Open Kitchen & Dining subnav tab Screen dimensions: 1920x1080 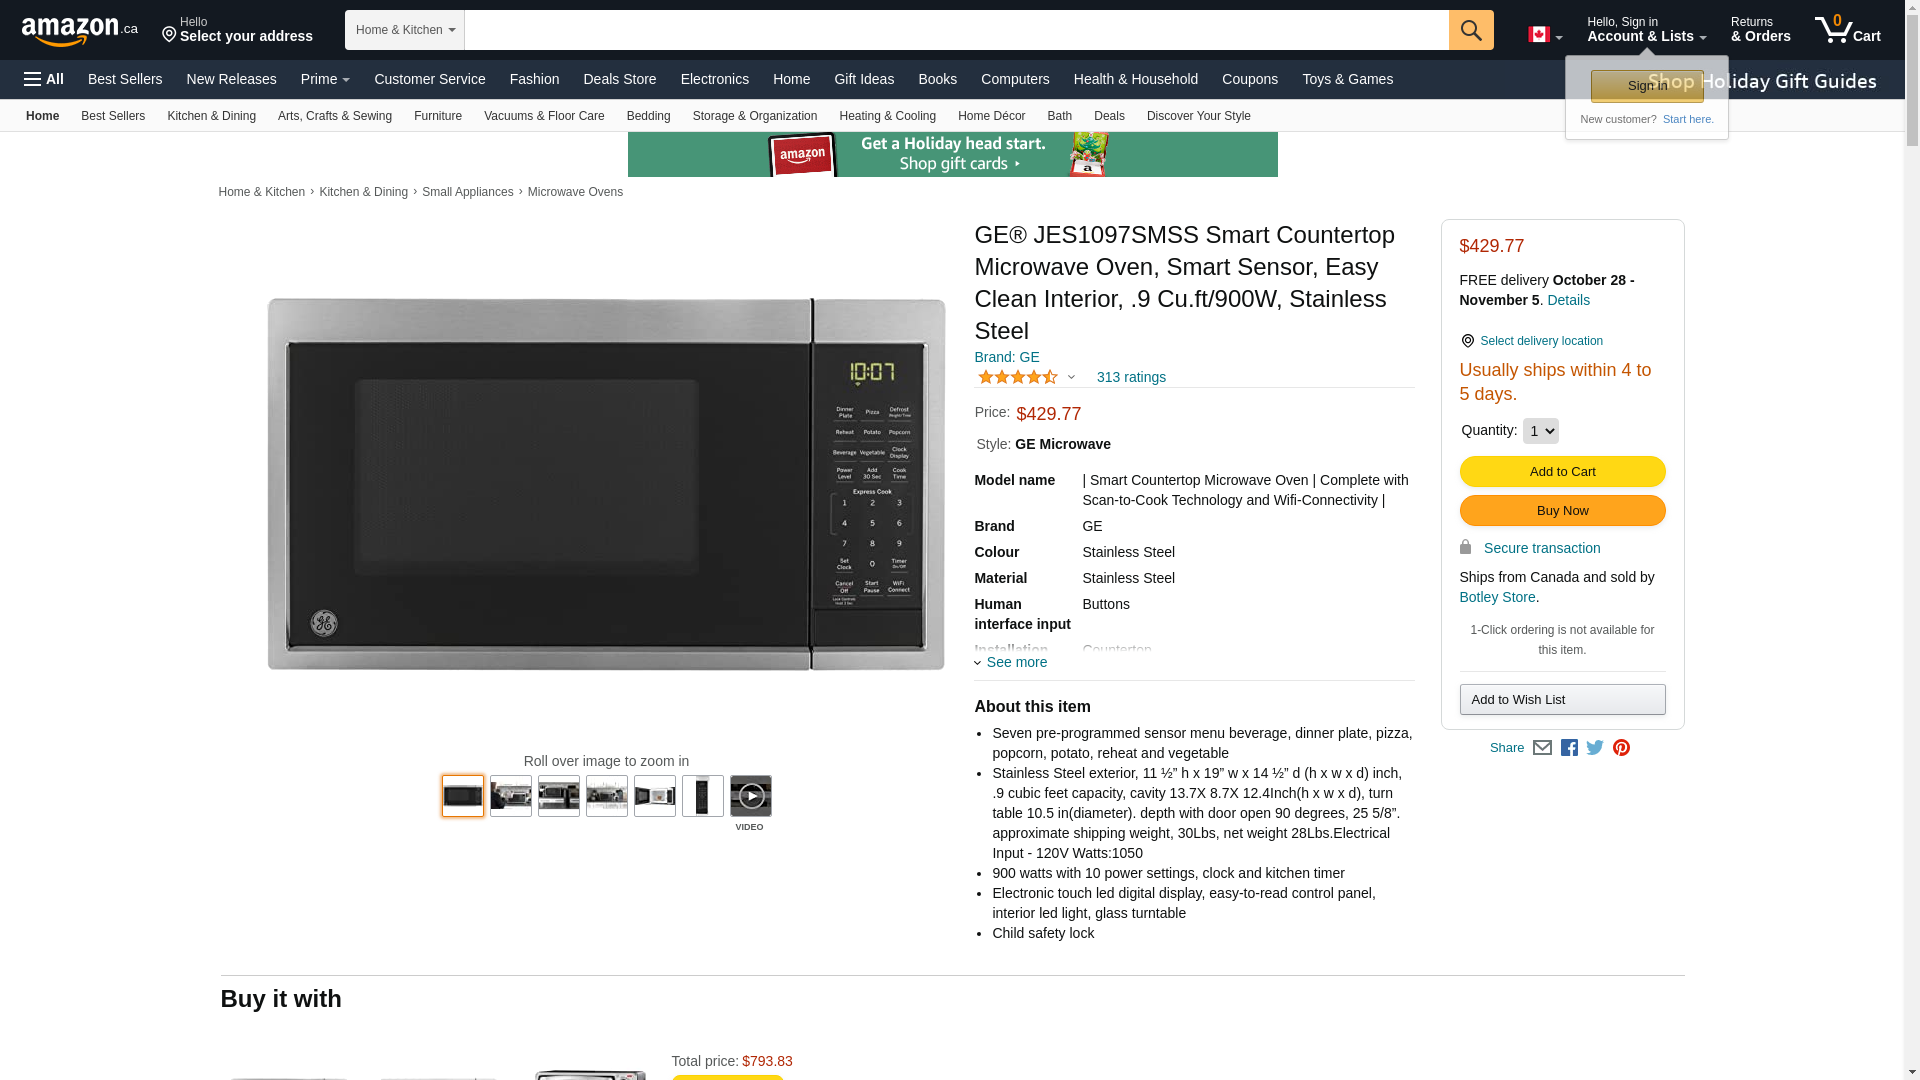coord(211,116)
